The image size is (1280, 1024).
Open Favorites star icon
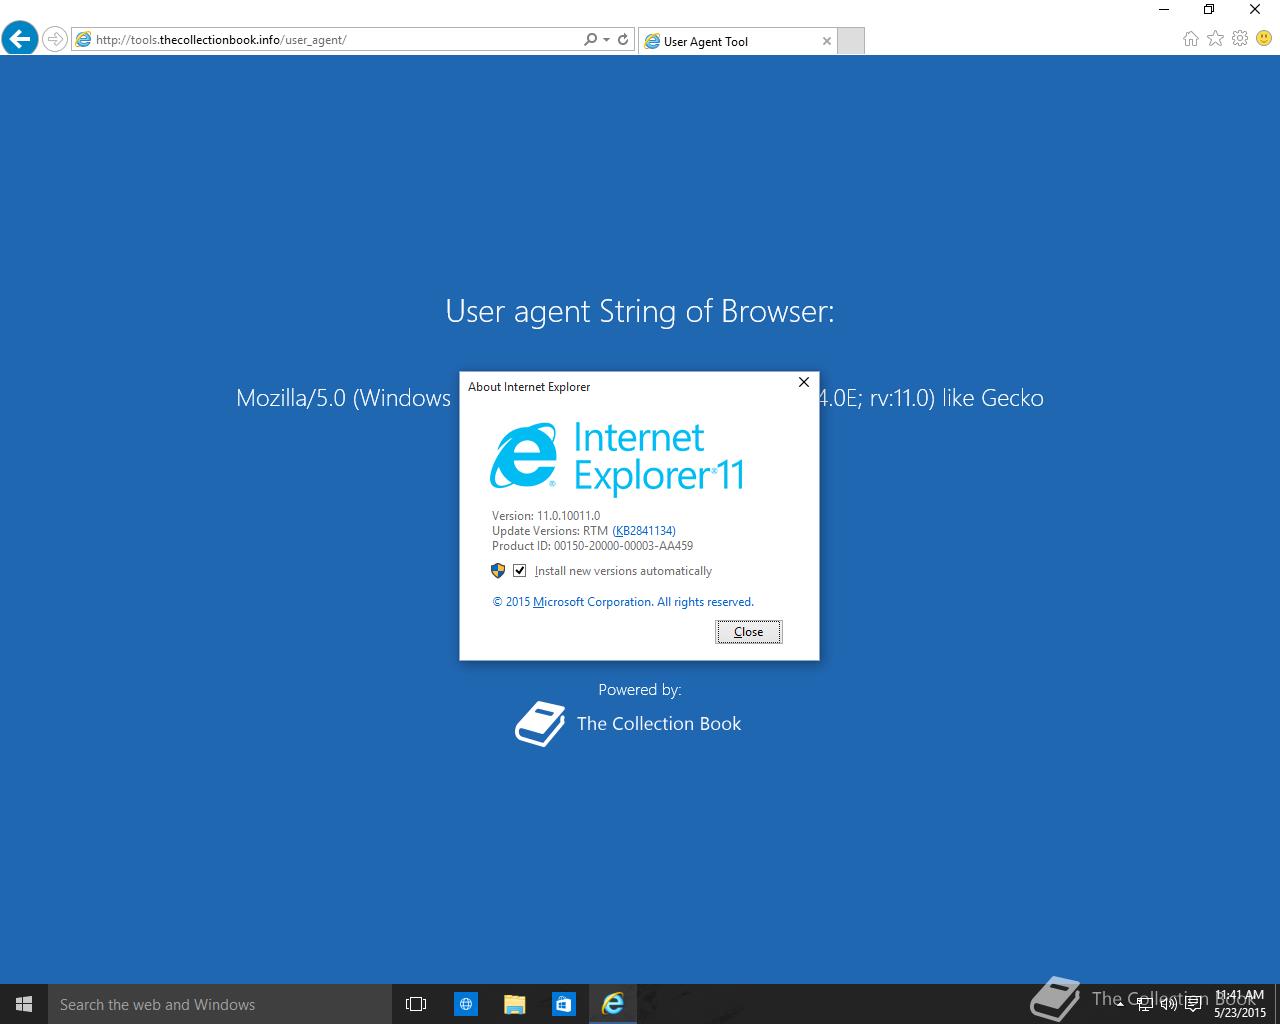1215,39
